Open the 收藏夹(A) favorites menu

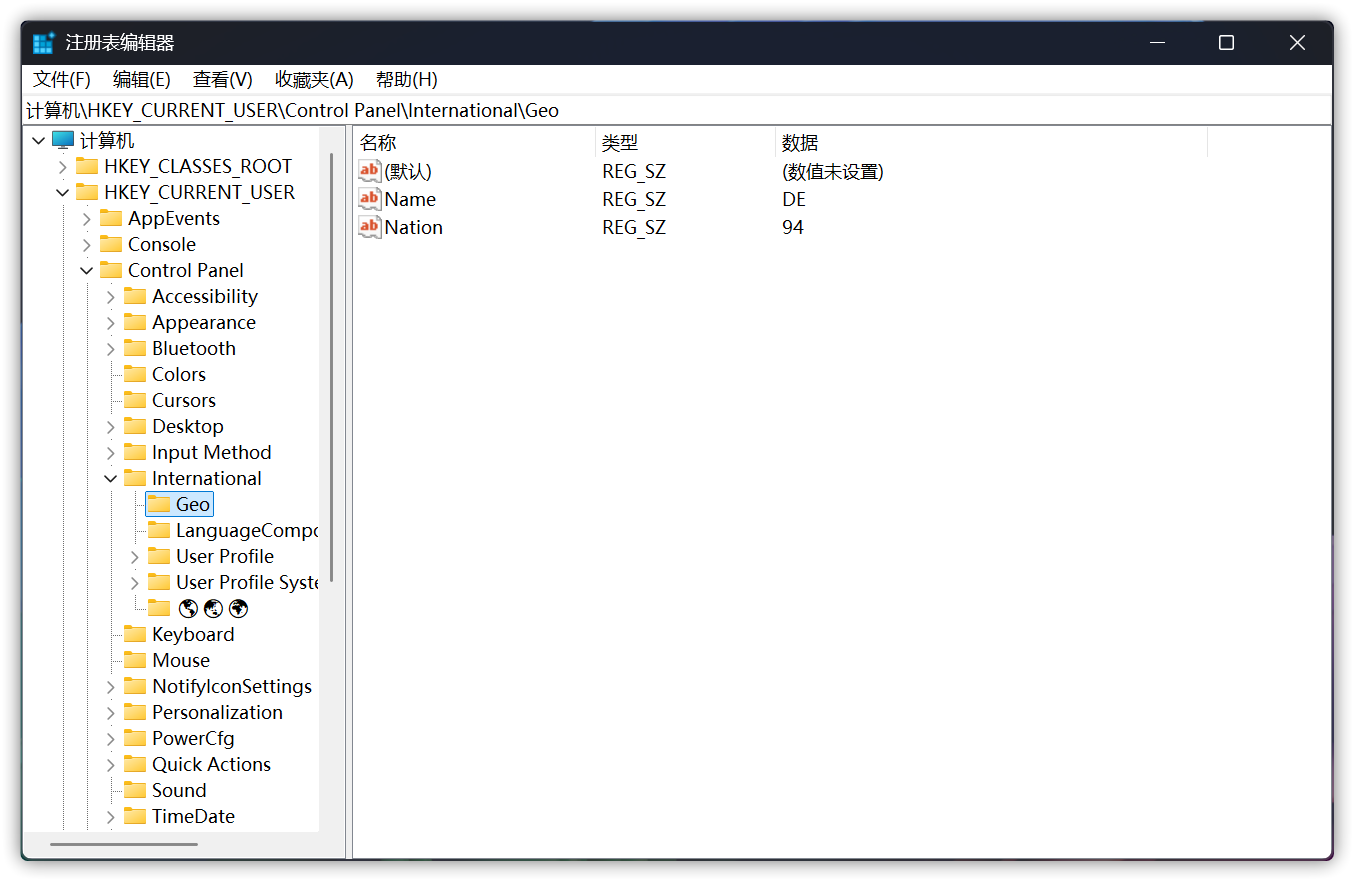coord(314,80)
